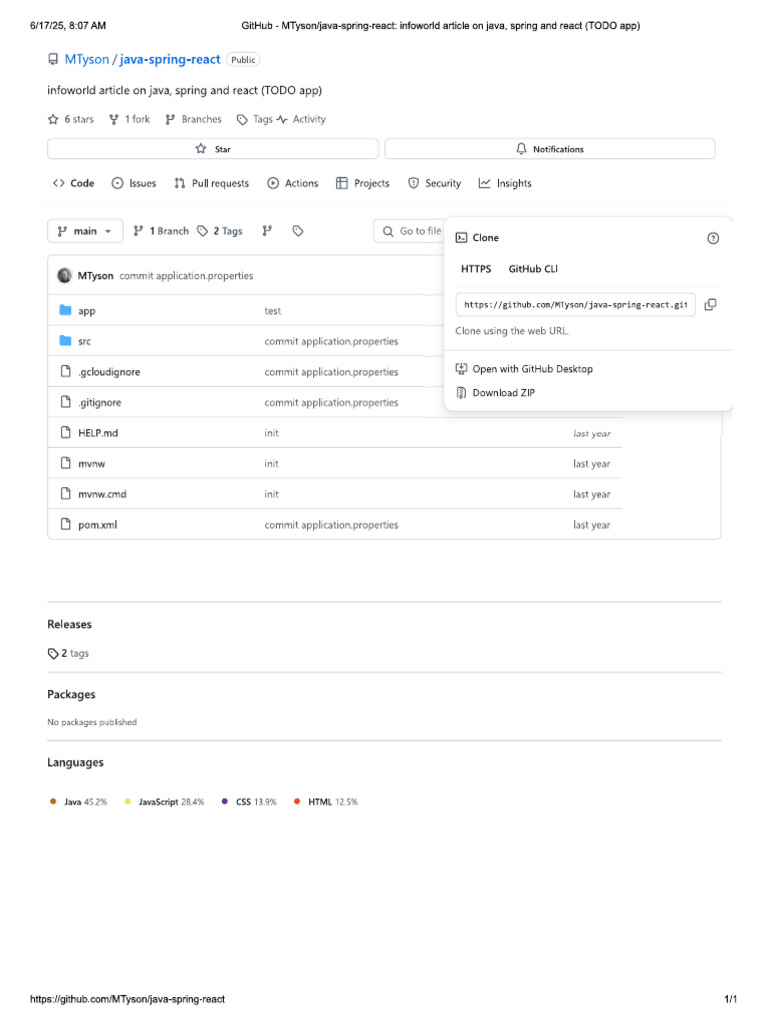768x1024 pixels.
Task: Click the 2 Tags link
Action: pyautogui.click(x=220, y=231)
